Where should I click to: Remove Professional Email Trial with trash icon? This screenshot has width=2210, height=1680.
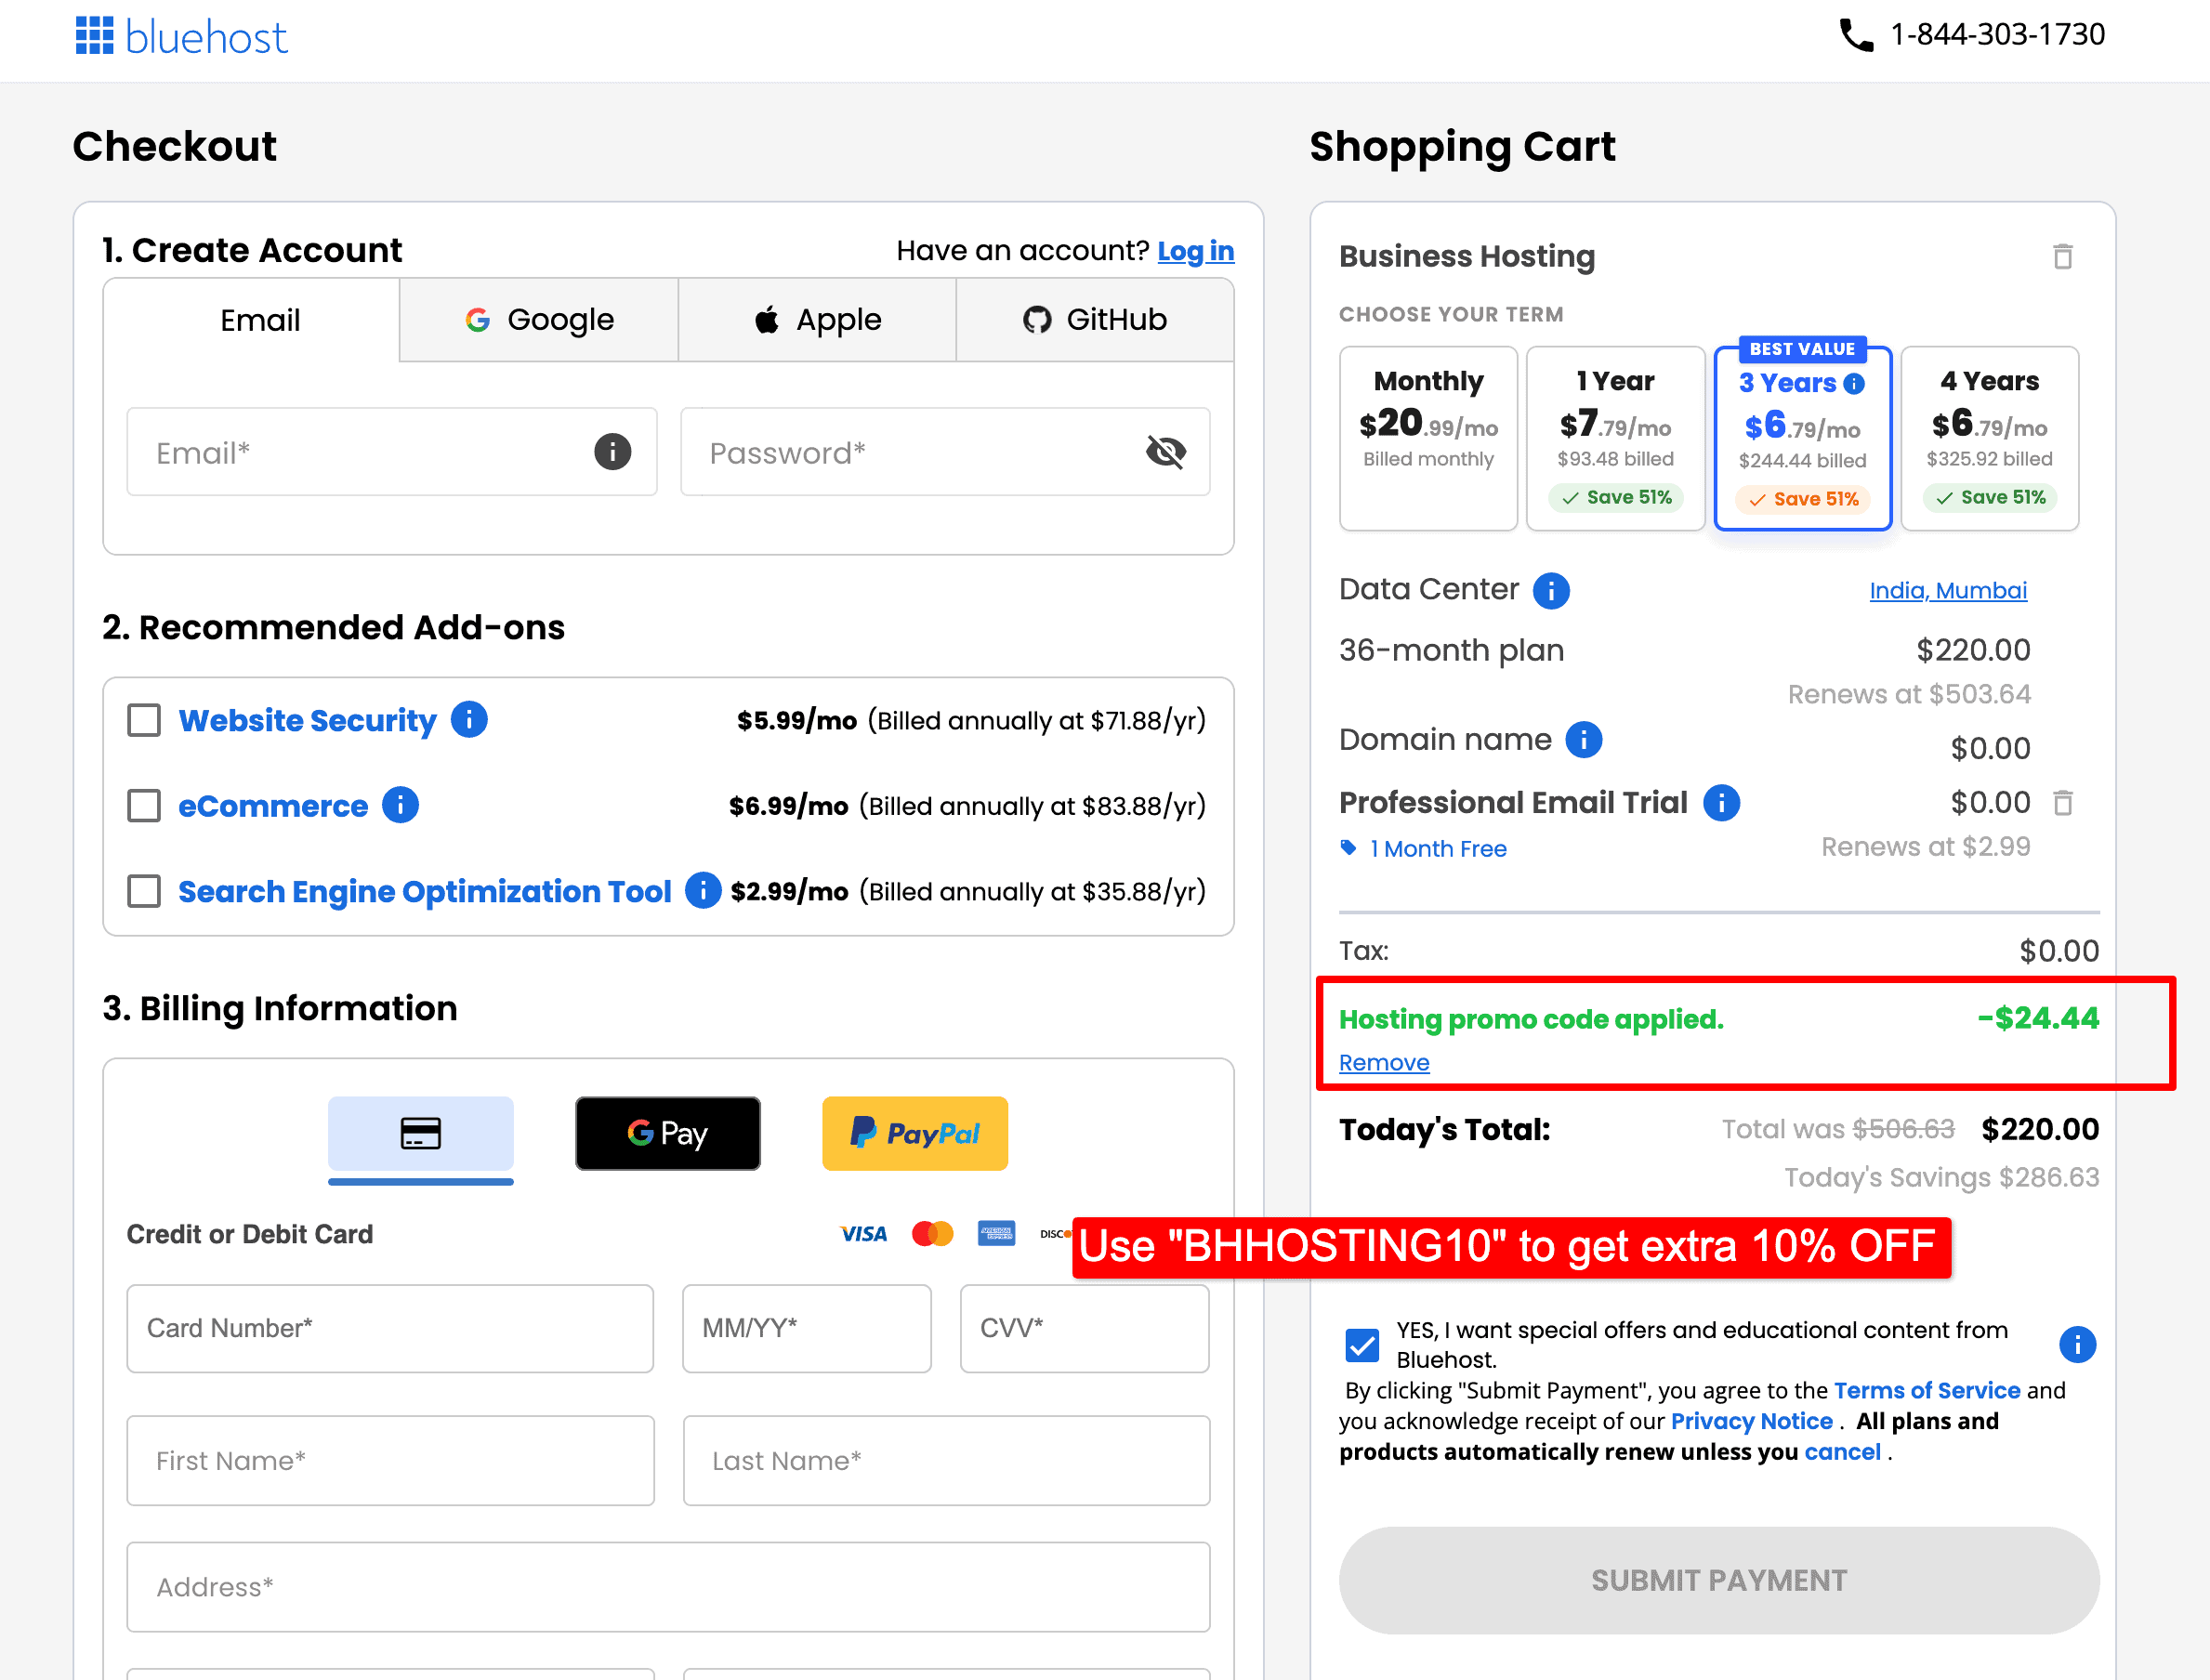tap(2062, 802)
